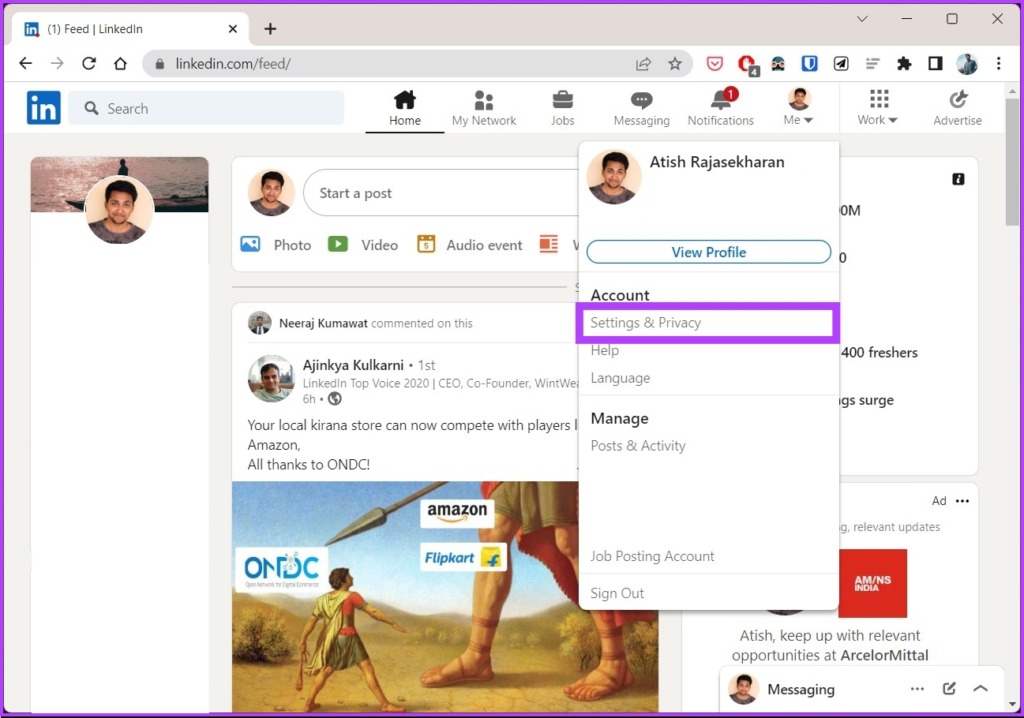Screen dimensions: 1024x718
Task: Open a new browser tab
Action: pyautogui.click(x=270, y=29)
